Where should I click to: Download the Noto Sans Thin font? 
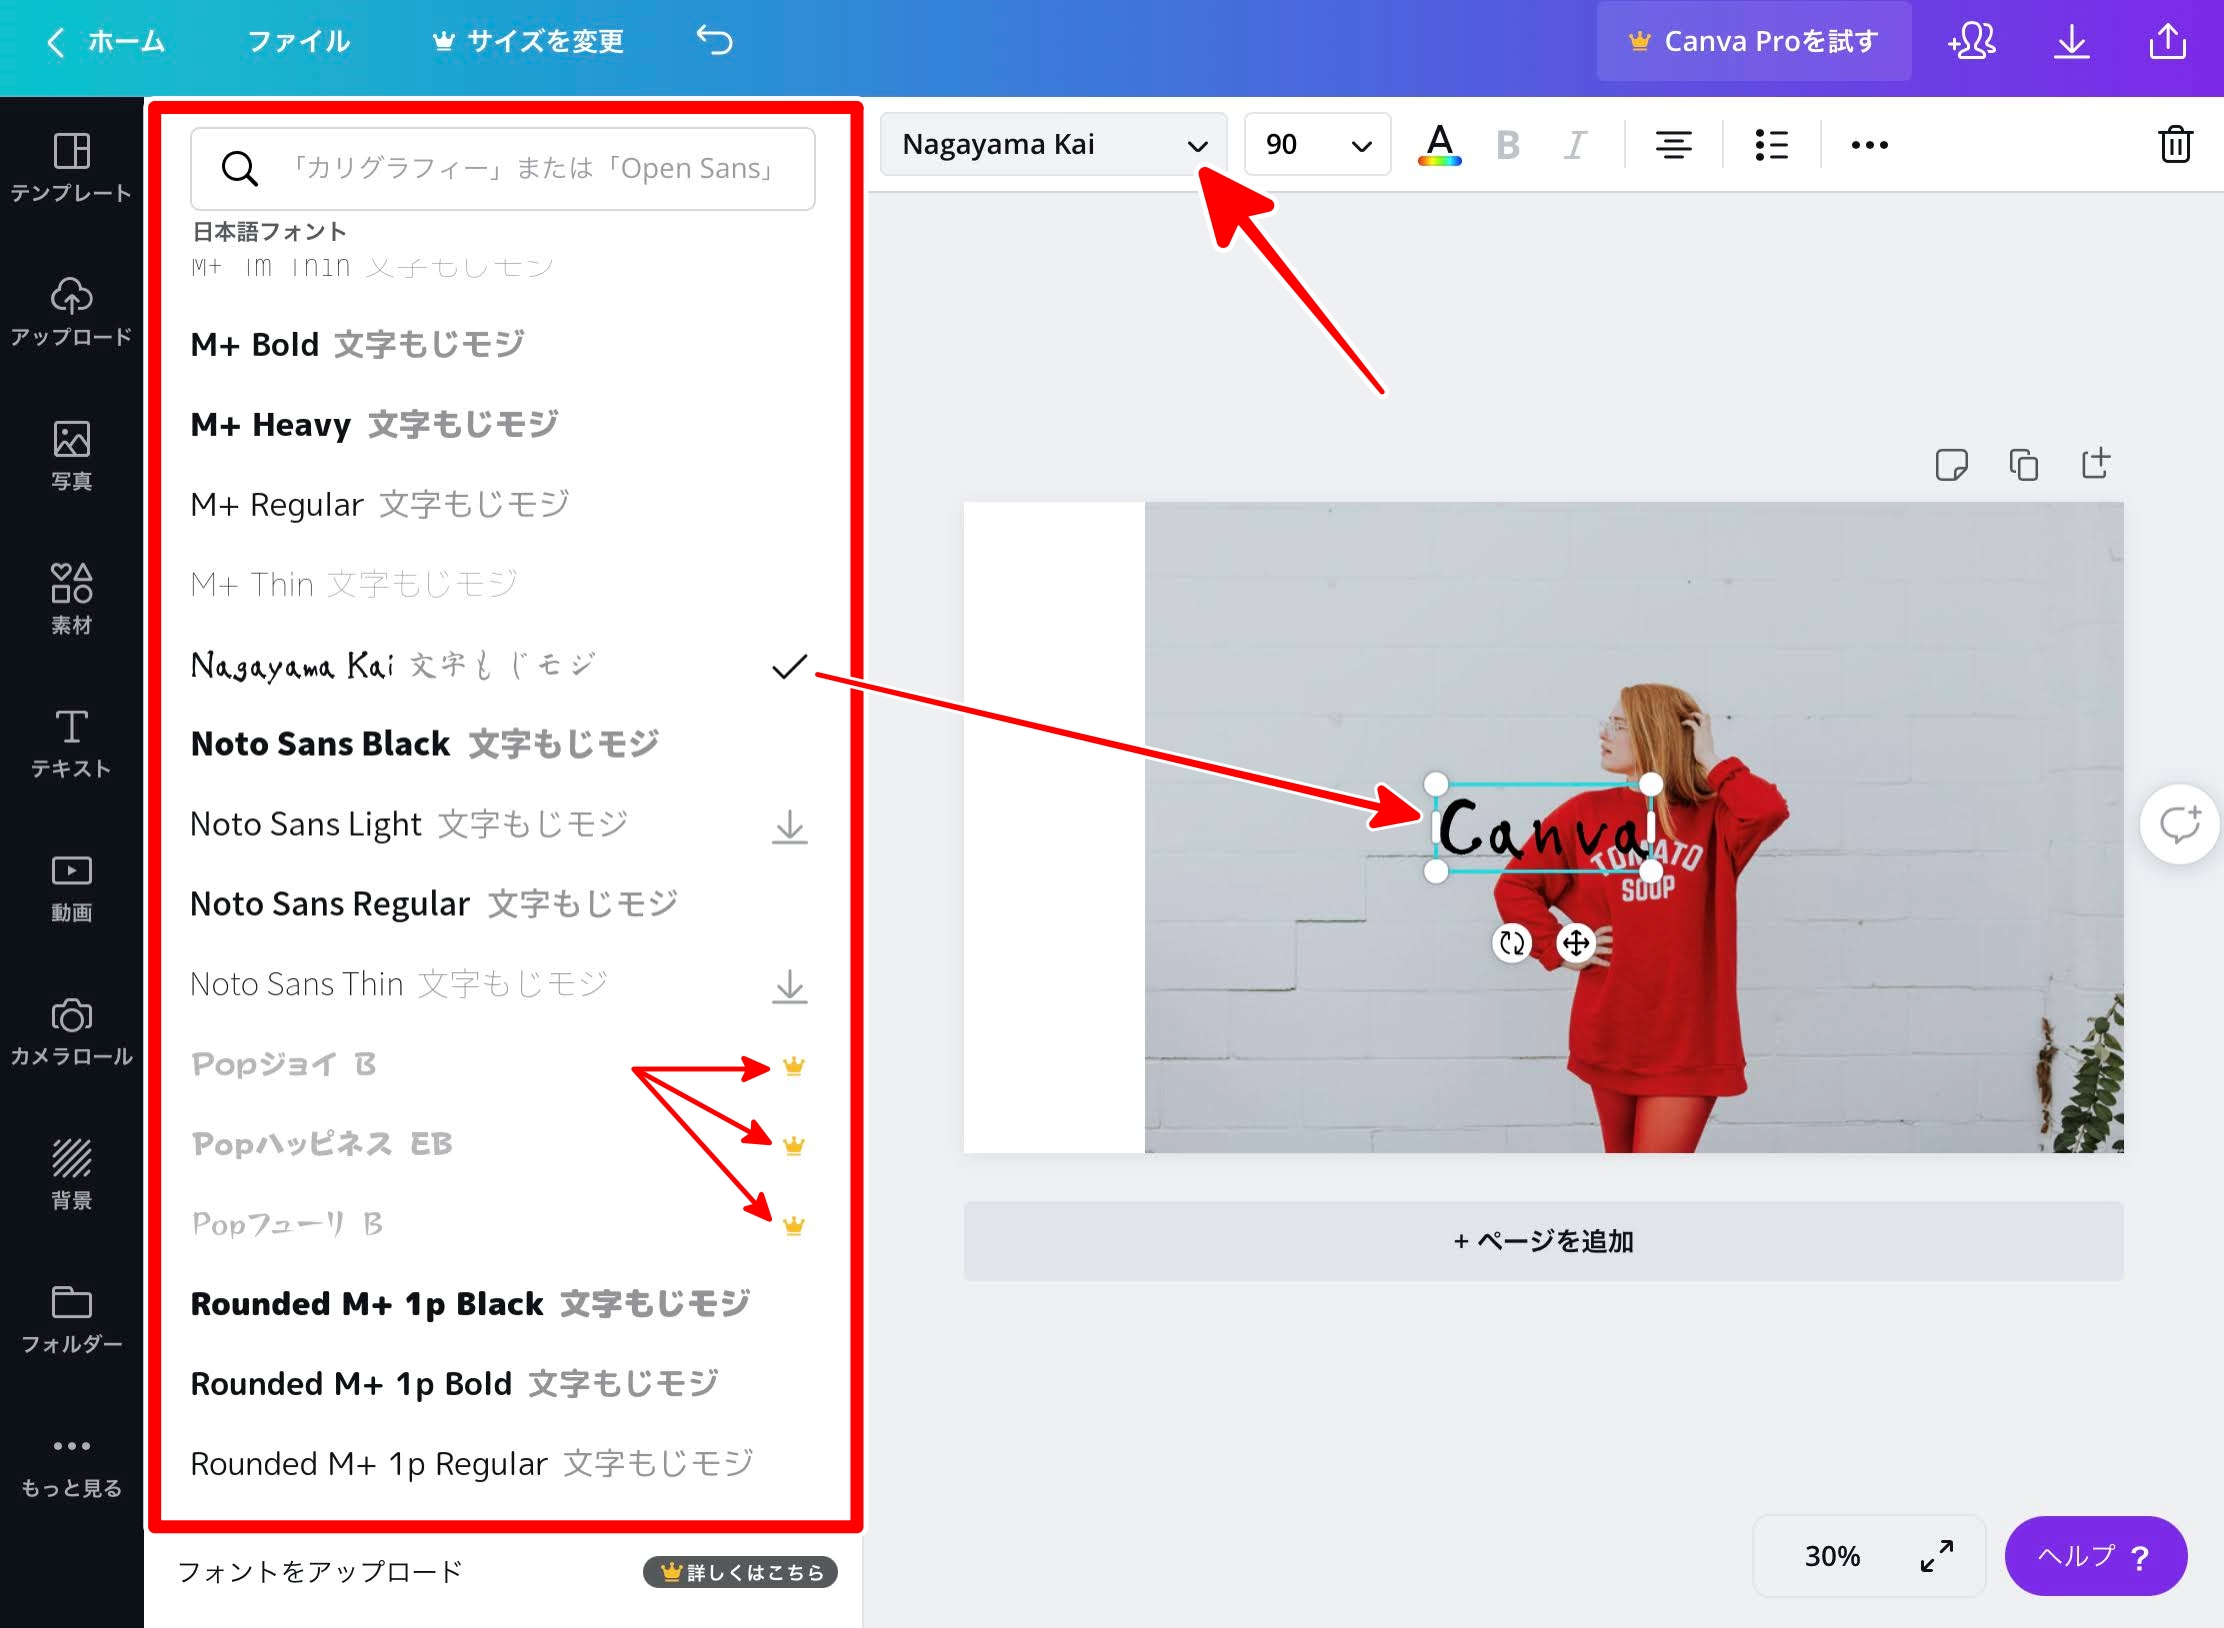(789, 986)
